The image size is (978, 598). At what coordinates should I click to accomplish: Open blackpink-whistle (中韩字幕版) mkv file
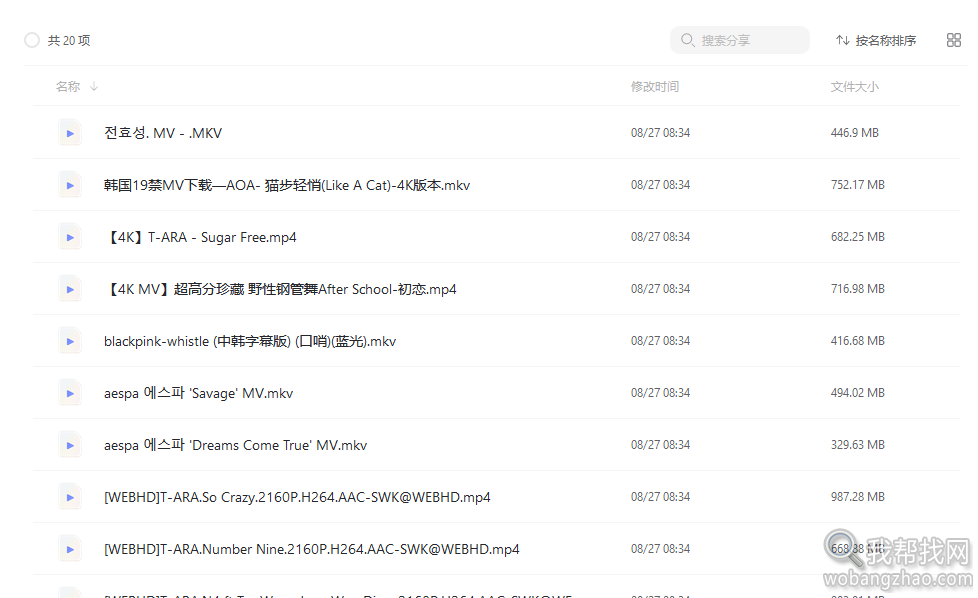[x=250, y=341]
